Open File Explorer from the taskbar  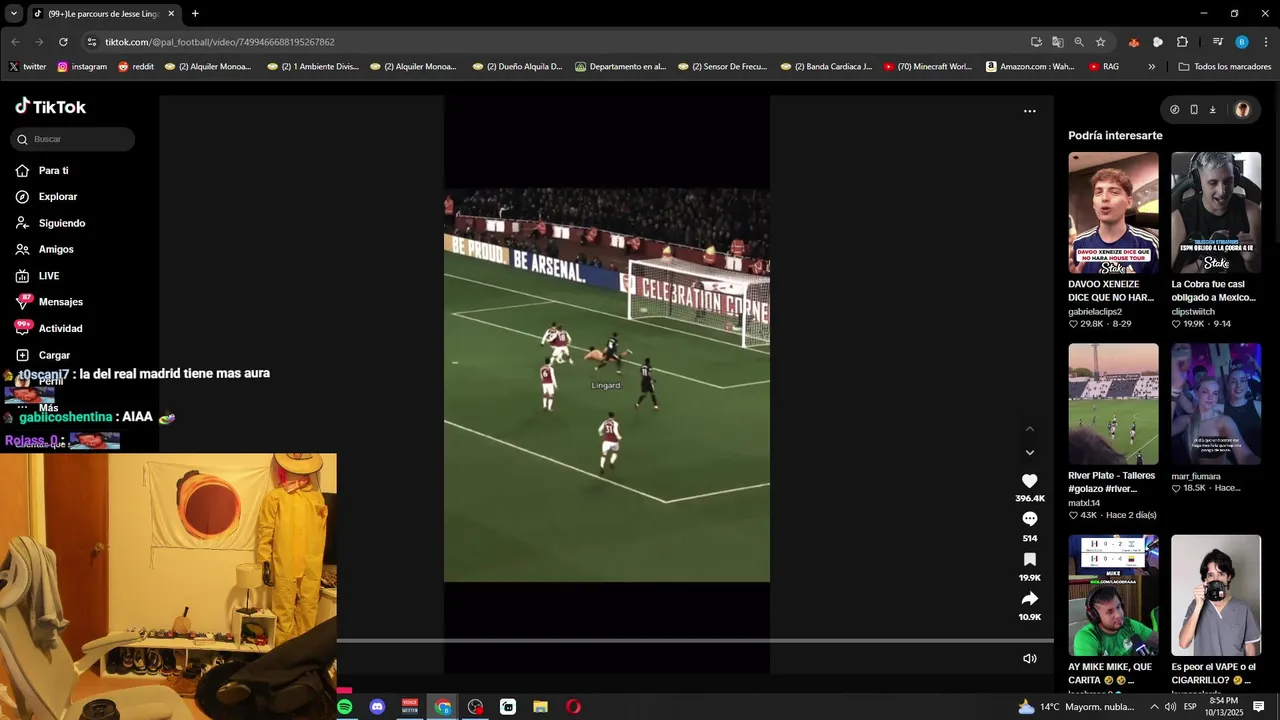pyautogui.click(x=540, y=707)
